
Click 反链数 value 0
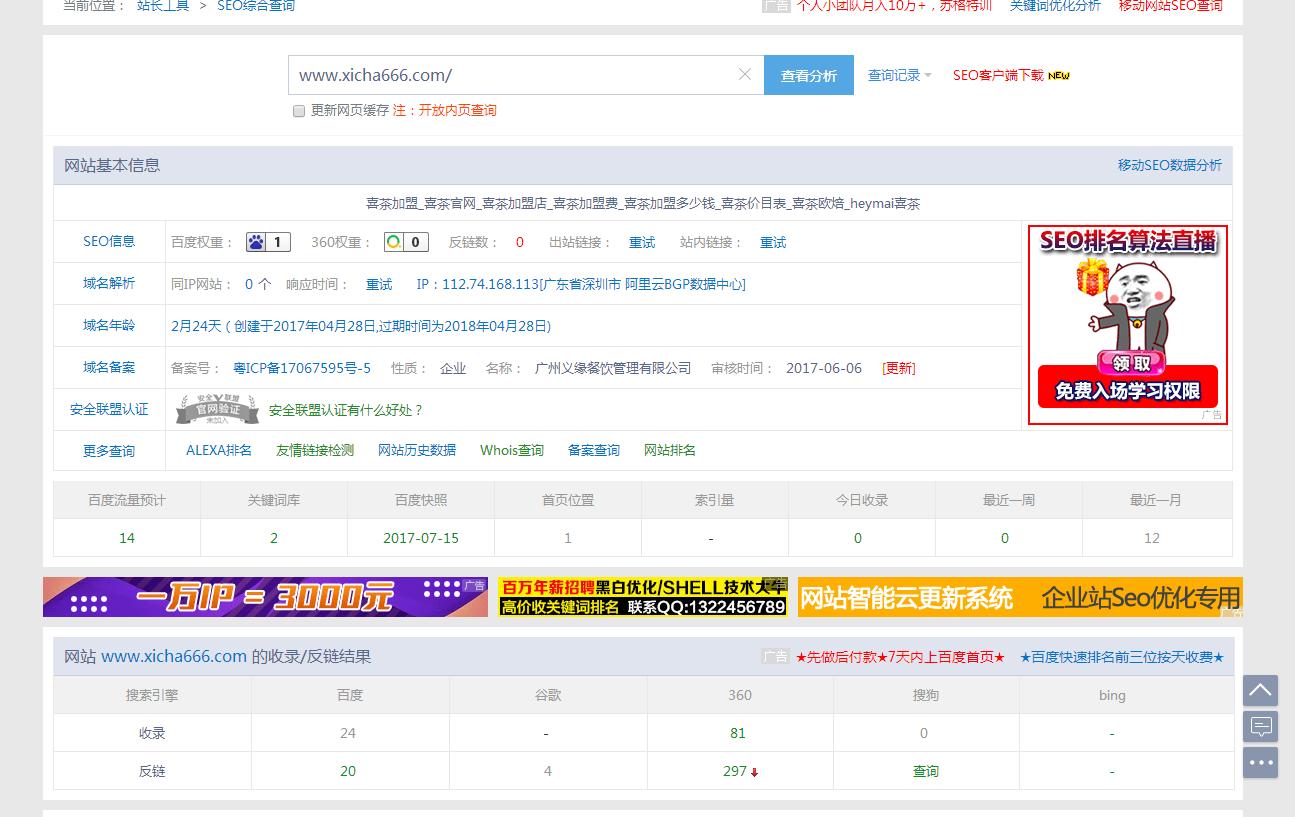(520, 242)
